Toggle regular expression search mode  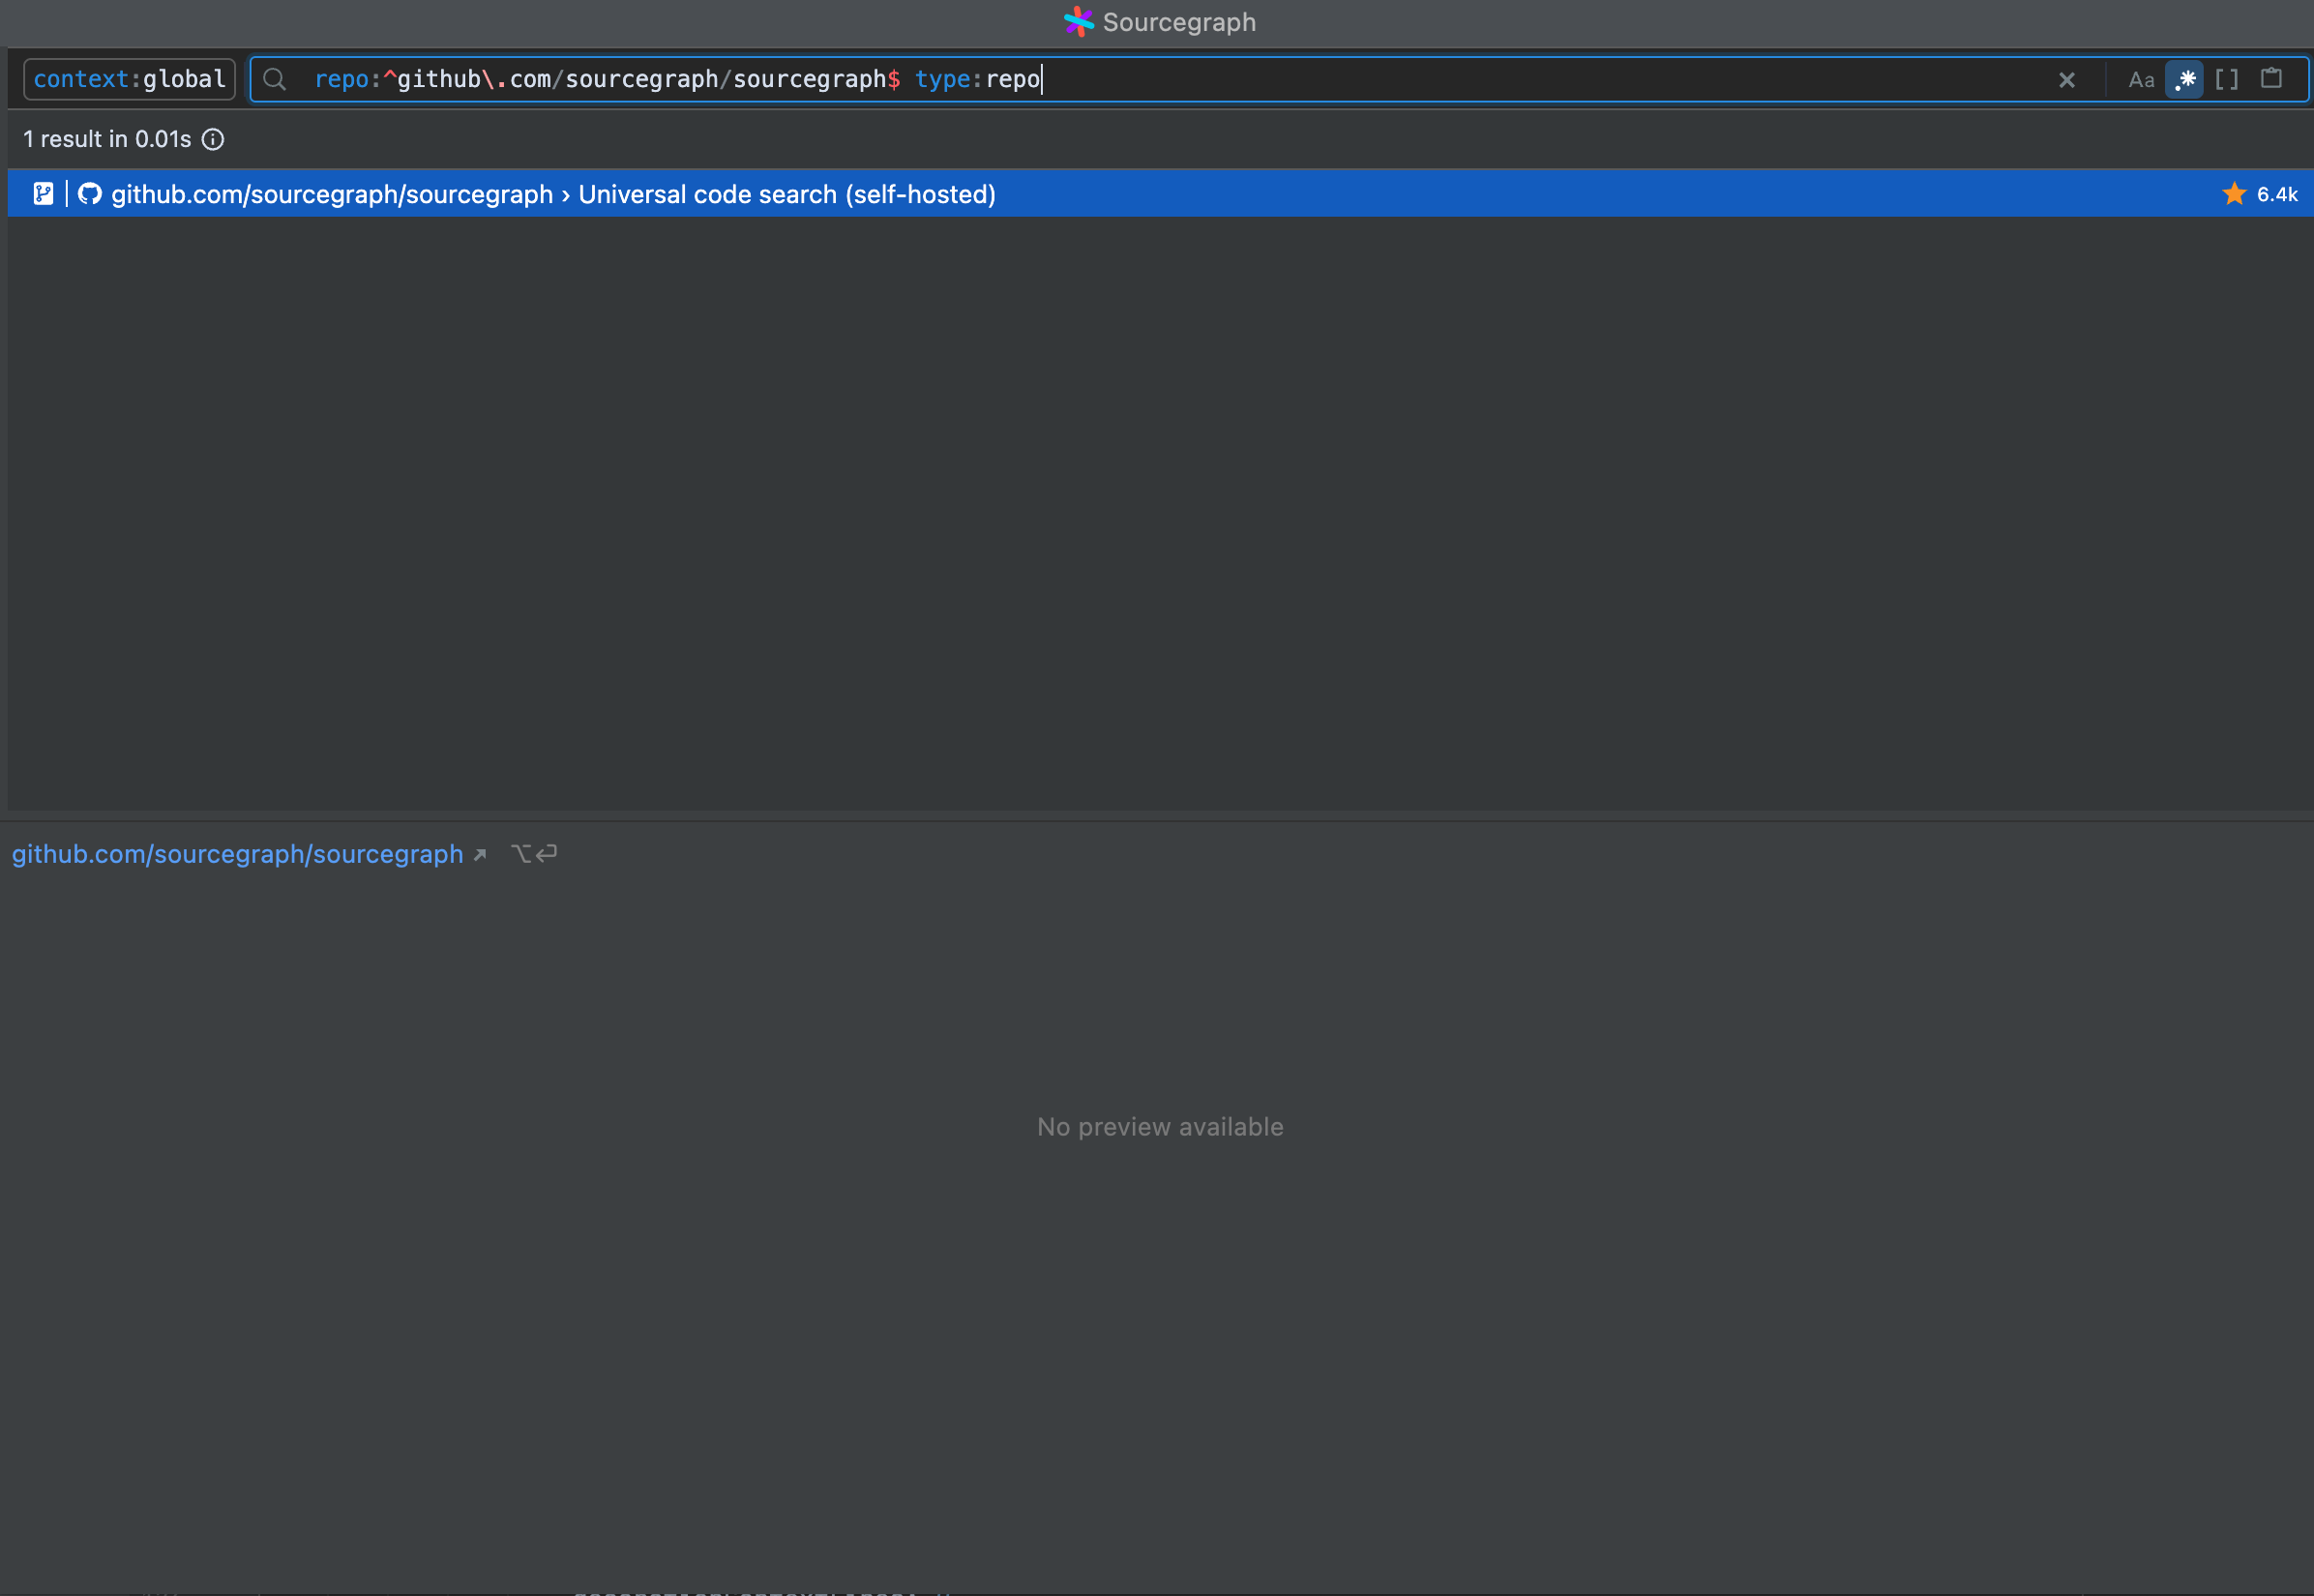[2185, 79]
